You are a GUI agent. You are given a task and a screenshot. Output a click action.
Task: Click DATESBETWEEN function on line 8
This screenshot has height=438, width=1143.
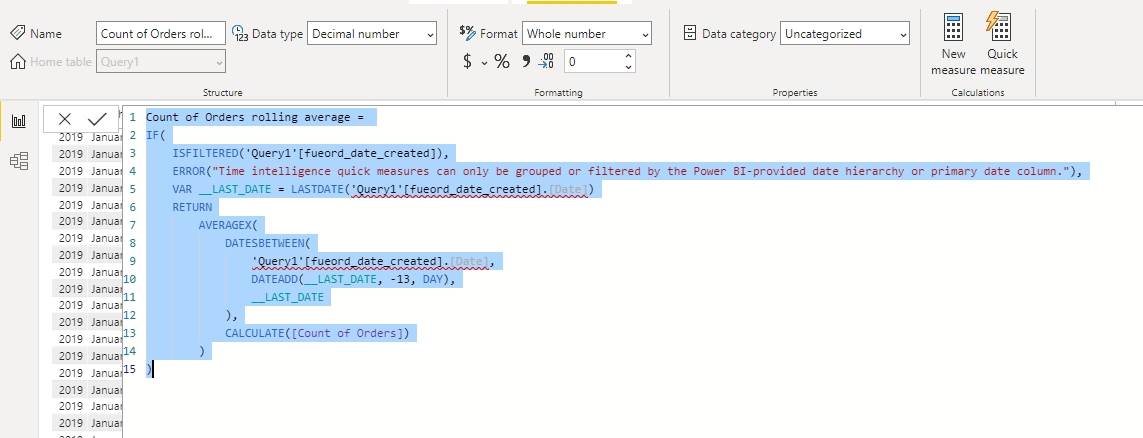(265, 243)
